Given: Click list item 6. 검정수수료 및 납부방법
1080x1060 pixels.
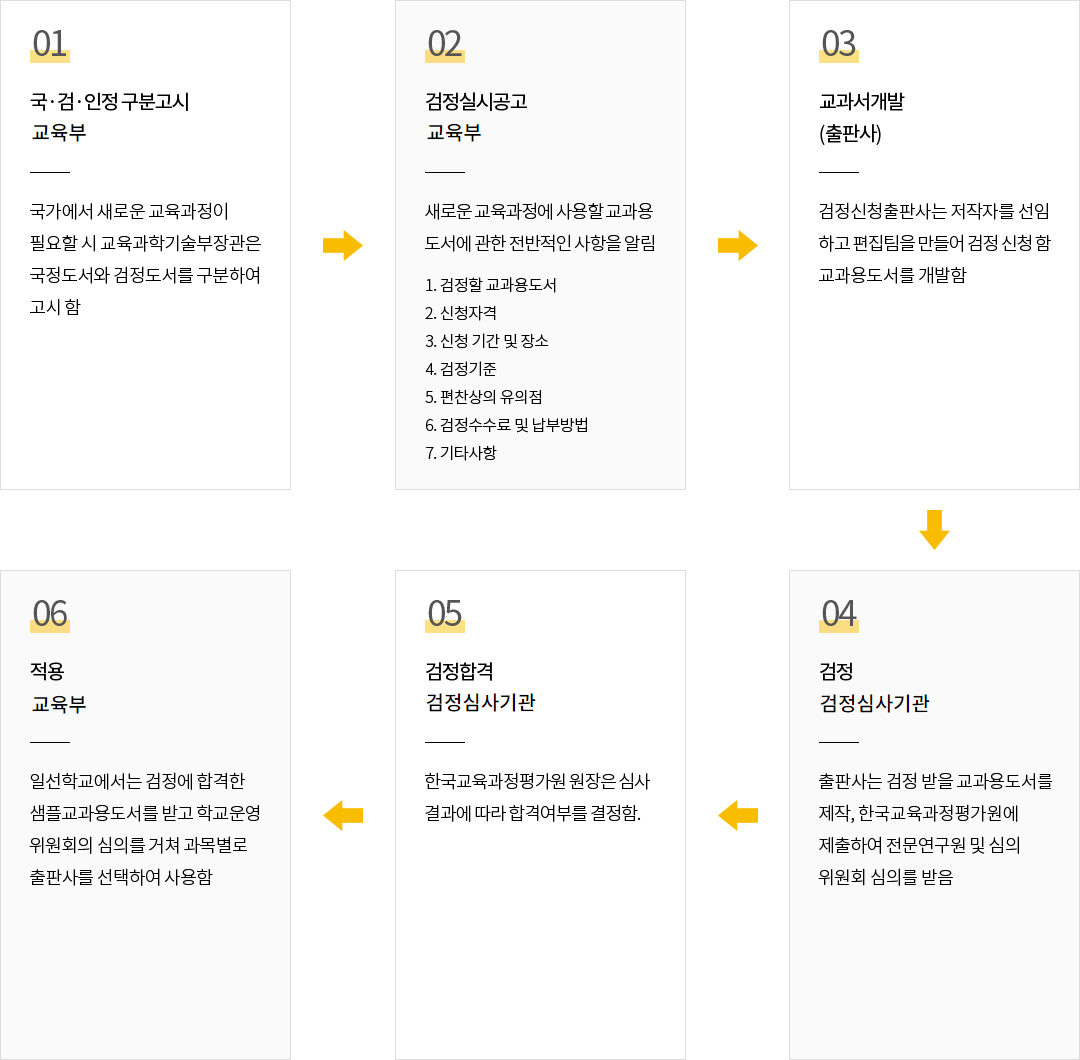Looking at the screenshot, I should [506, 425].
